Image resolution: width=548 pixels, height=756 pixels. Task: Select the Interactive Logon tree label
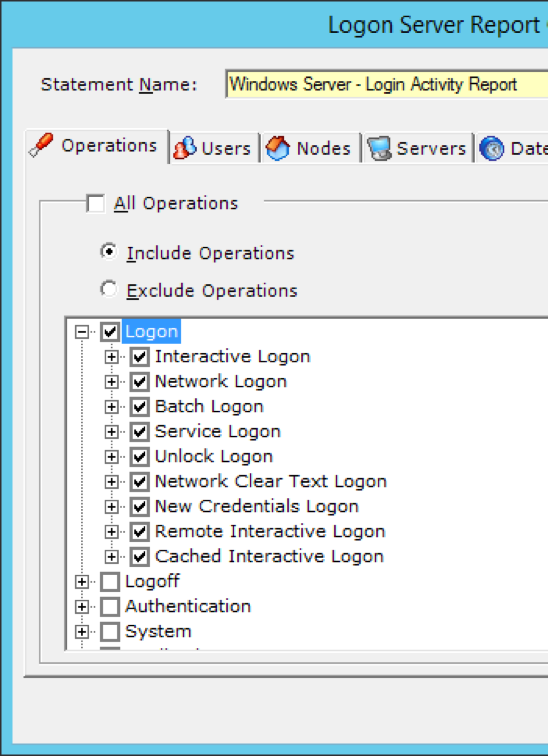click(232, 357)
